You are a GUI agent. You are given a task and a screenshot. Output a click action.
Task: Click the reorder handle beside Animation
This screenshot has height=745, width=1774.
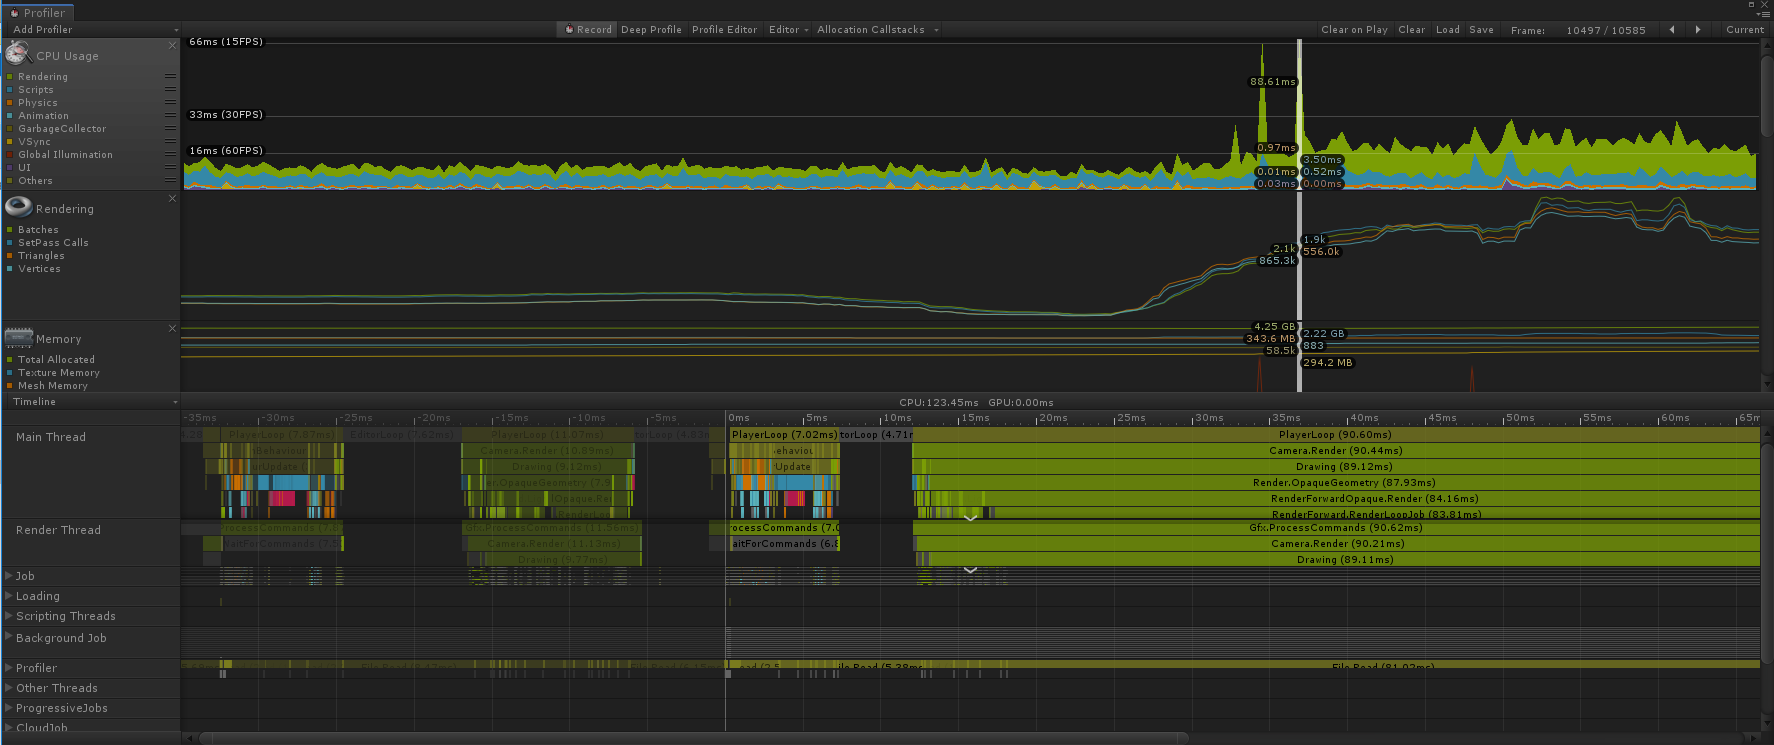click(x=170, y=115)
